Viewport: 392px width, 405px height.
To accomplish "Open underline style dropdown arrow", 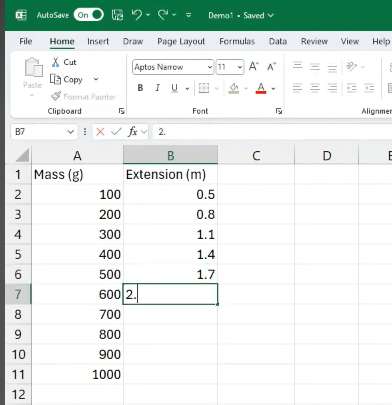I will tap(187, 89).
